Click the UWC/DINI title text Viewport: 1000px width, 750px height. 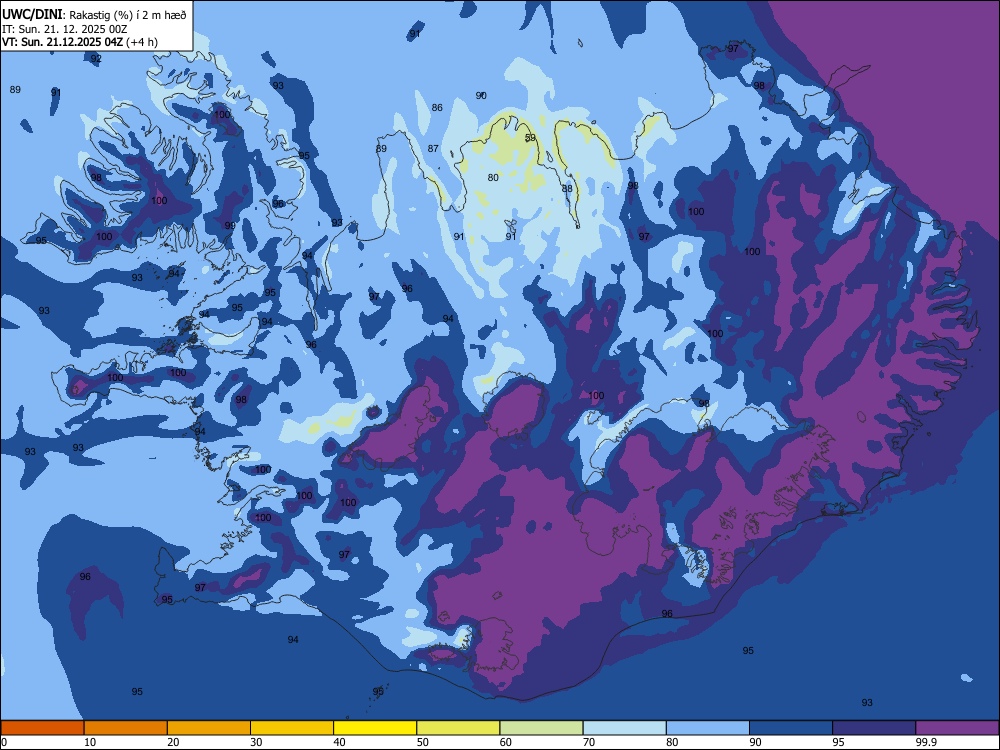[32, 15]
